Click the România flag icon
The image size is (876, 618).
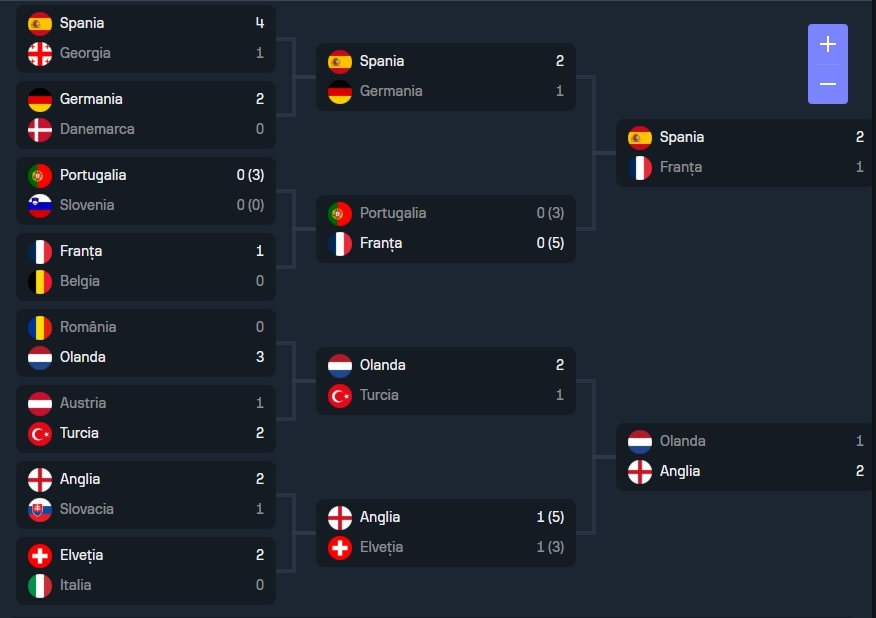point(40,327)
